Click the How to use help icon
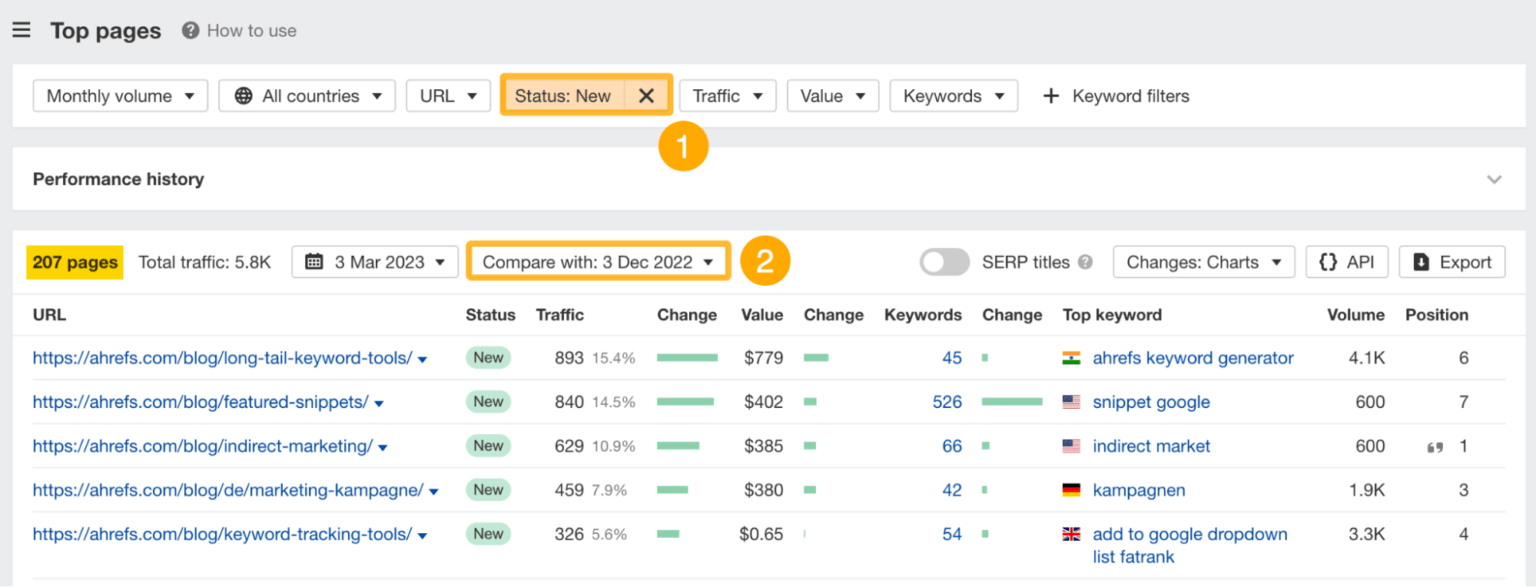 pyautogui.click(x=188, y=30)
